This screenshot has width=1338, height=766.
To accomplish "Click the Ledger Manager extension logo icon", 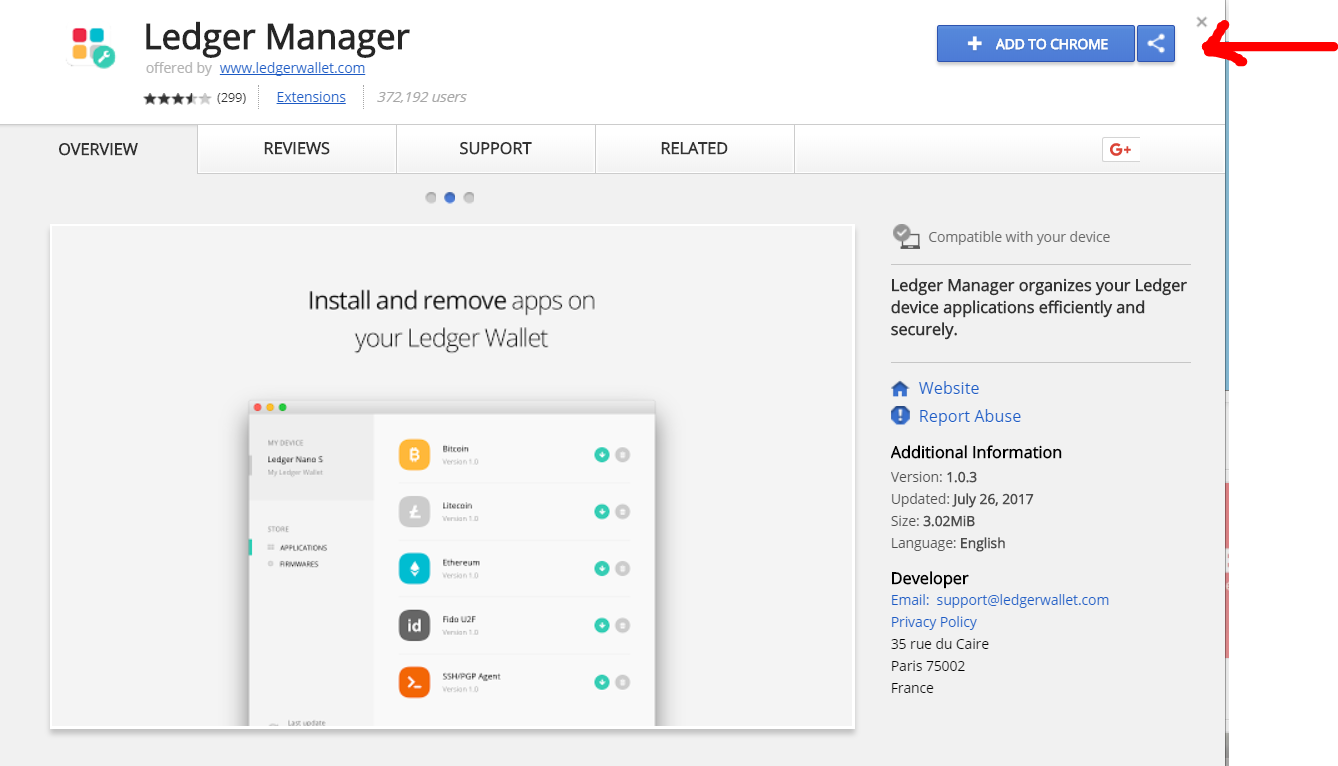I will [x=93, y=47].
